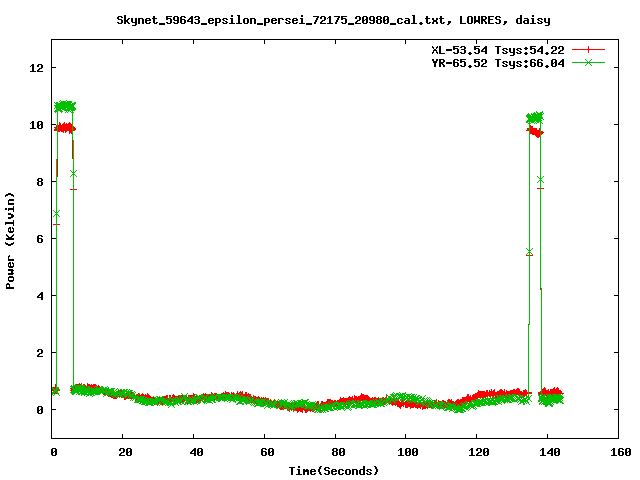Click x-axis tick label 60
The image size is (640, 480).
pyautogui.click(x=267, y=452)
